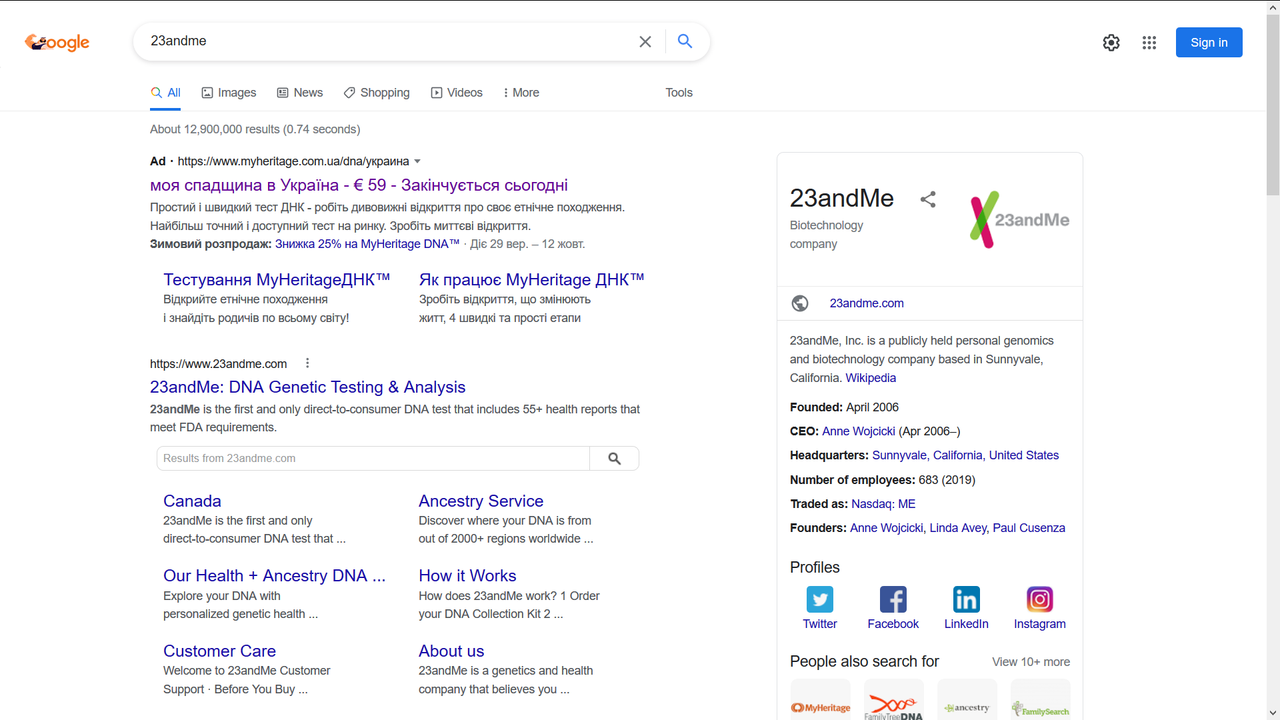Click founder Linda Avey link
This screenshot has height=720, width=1280.
958,528
